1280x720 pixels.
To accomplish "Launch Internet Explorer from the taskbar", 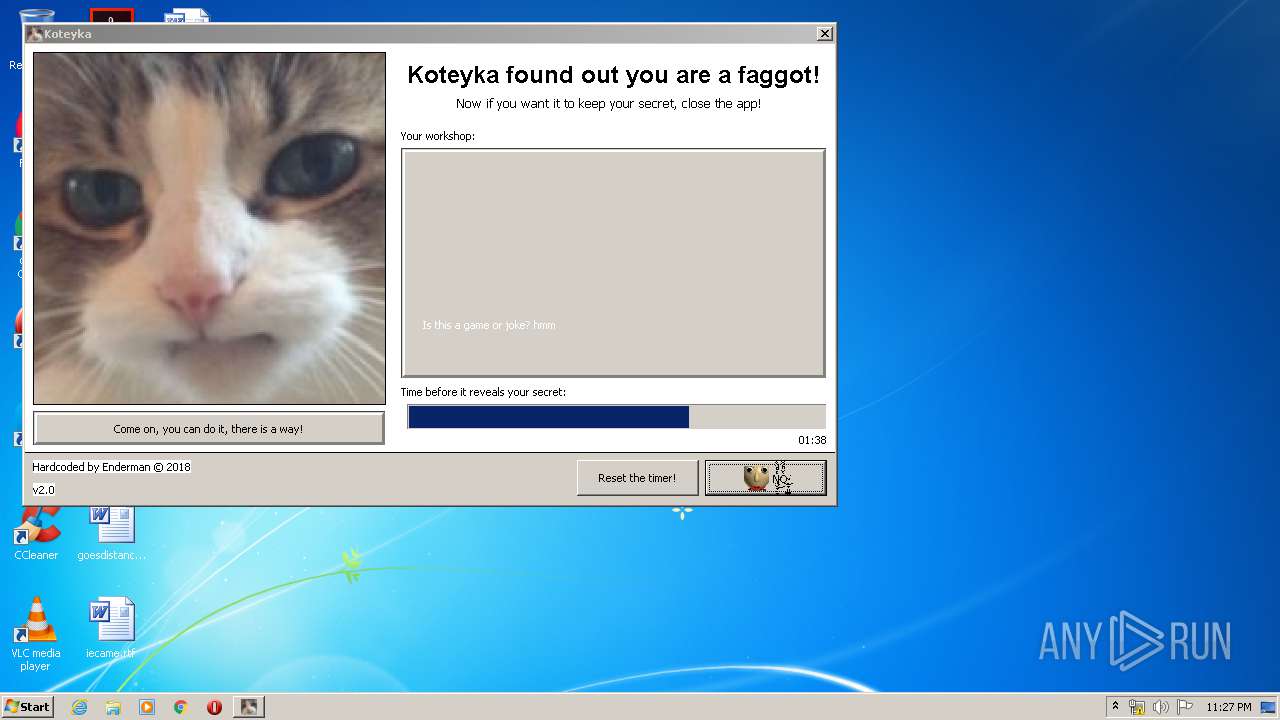I will [x=79, y=707].
